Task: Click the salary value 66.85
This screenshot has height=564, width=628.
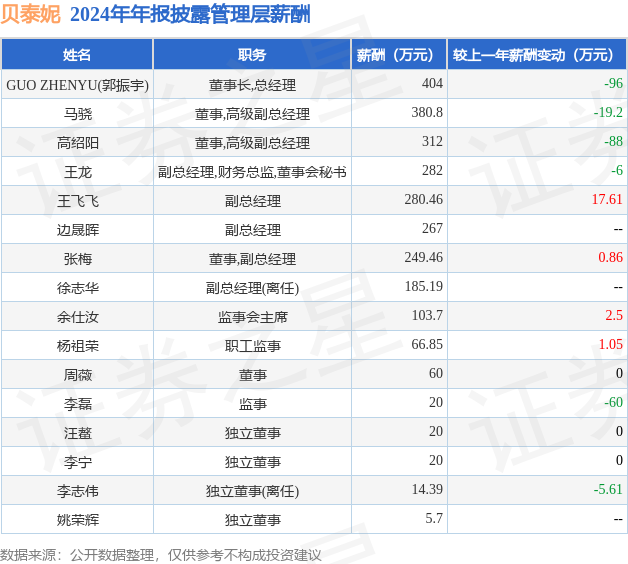Action: pos(427,344)
